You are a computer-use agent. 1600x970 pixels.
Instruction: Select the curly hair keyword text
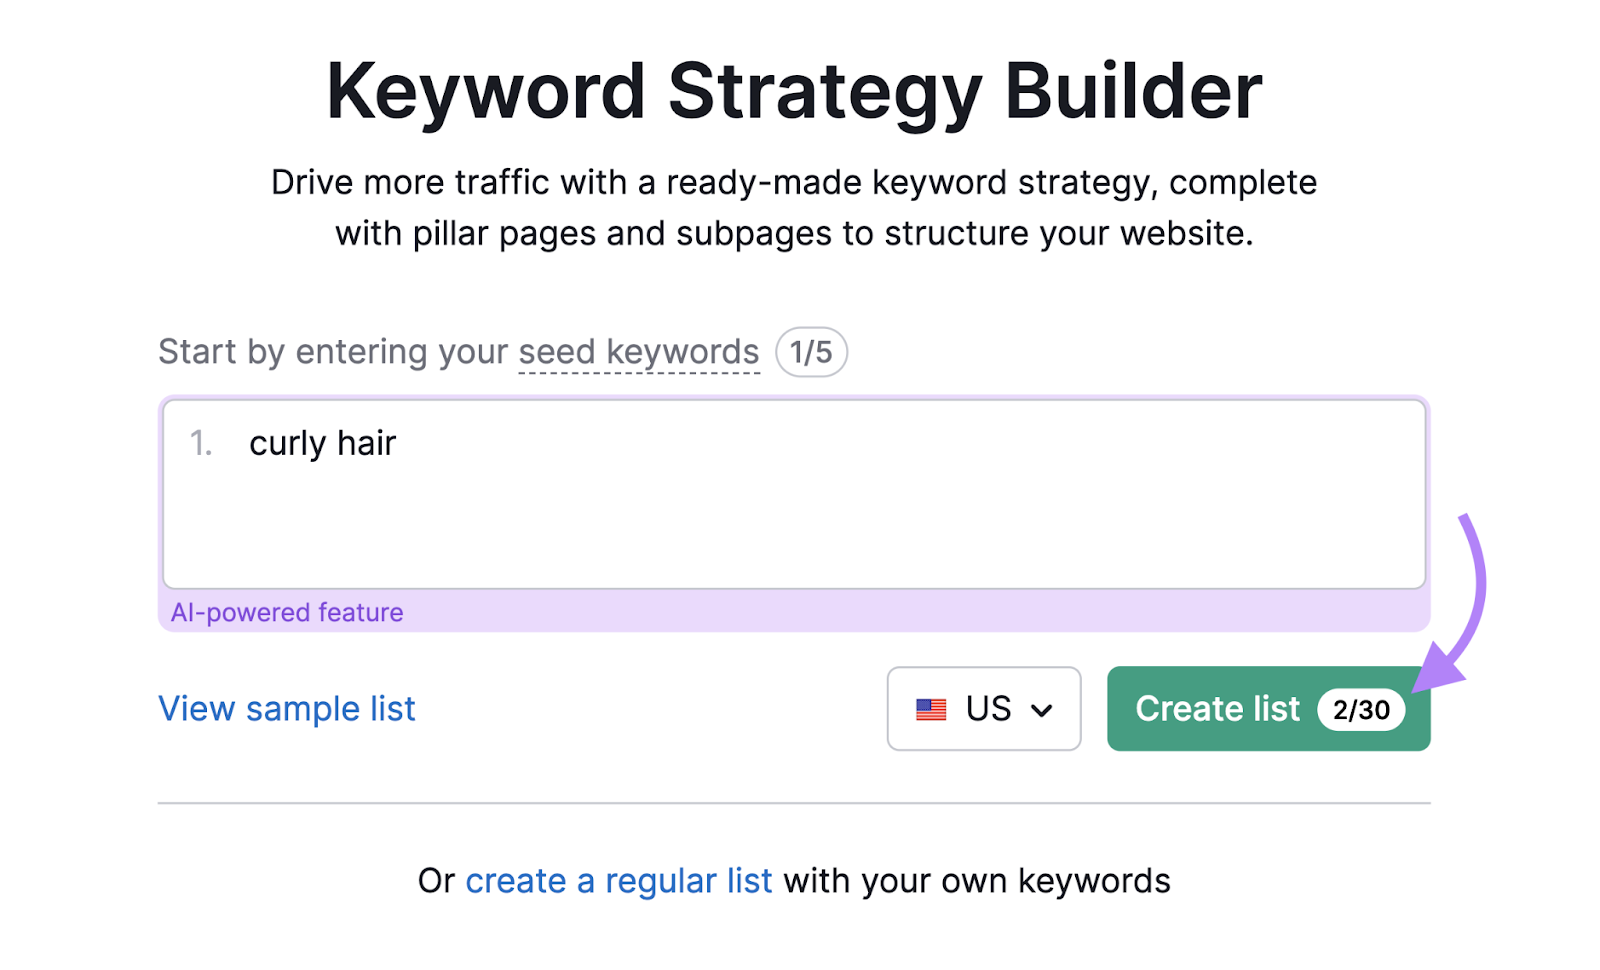322,443
